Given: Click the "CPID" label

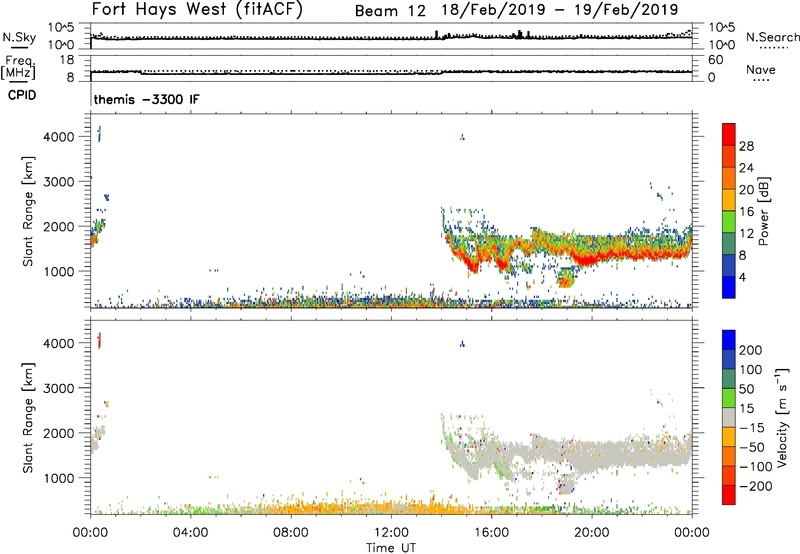Looking at the screenshot, I should 22,95.
